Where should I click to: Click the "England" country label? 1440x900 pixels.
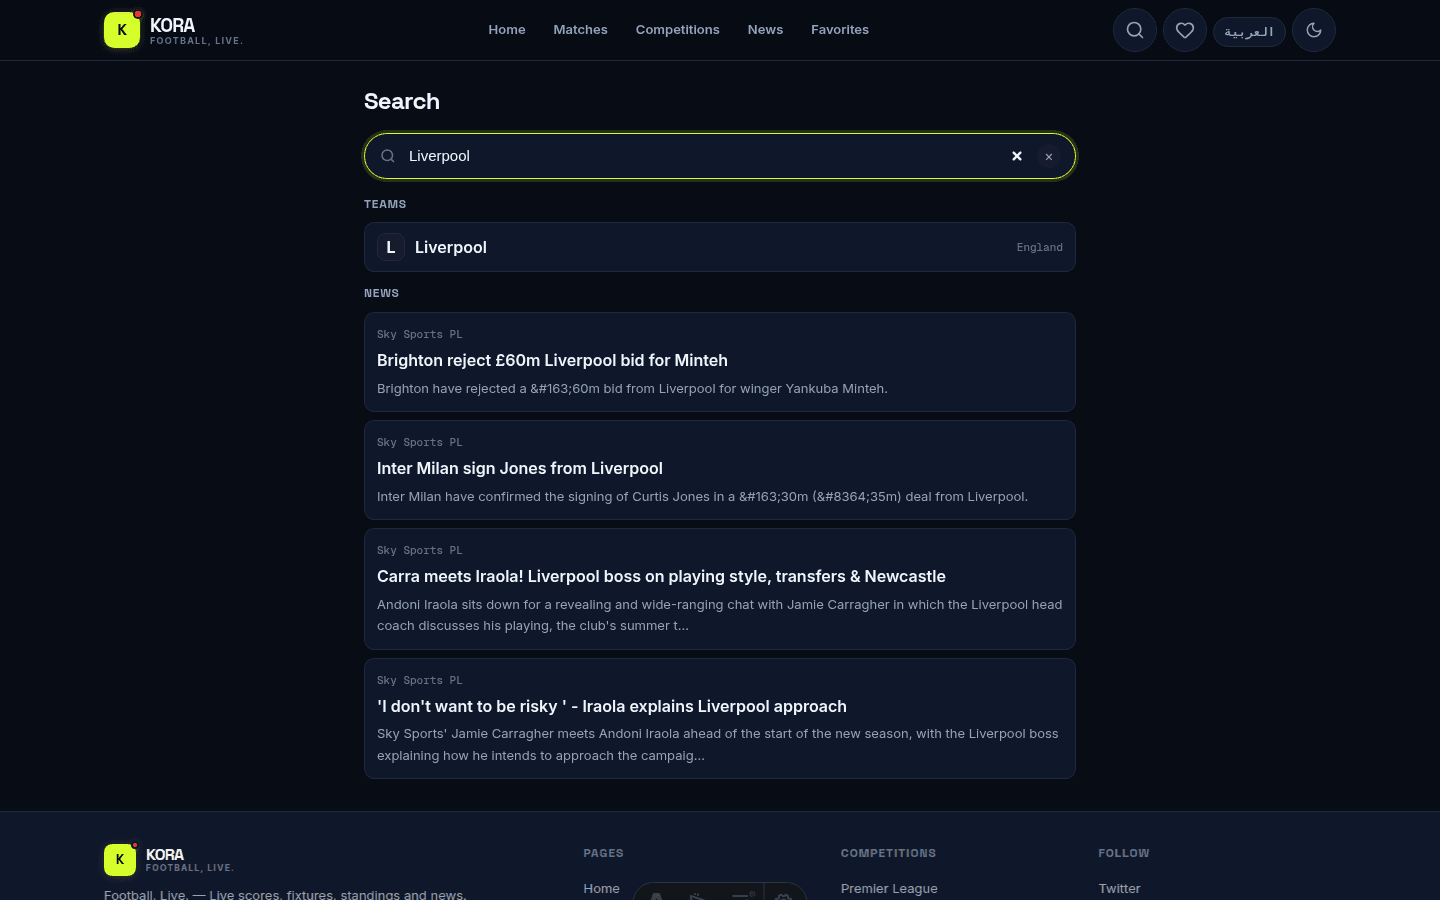pos(1040,247)
